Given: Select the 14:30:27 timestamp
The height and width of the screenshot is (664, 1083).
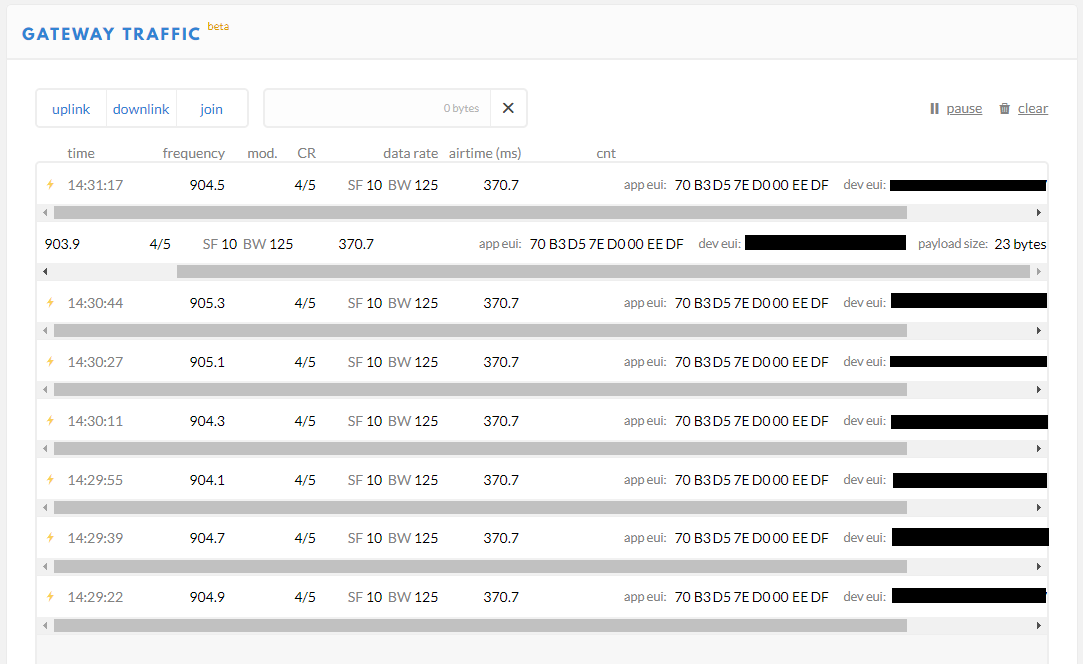Looking at the screenshot, I should [95, 361].
